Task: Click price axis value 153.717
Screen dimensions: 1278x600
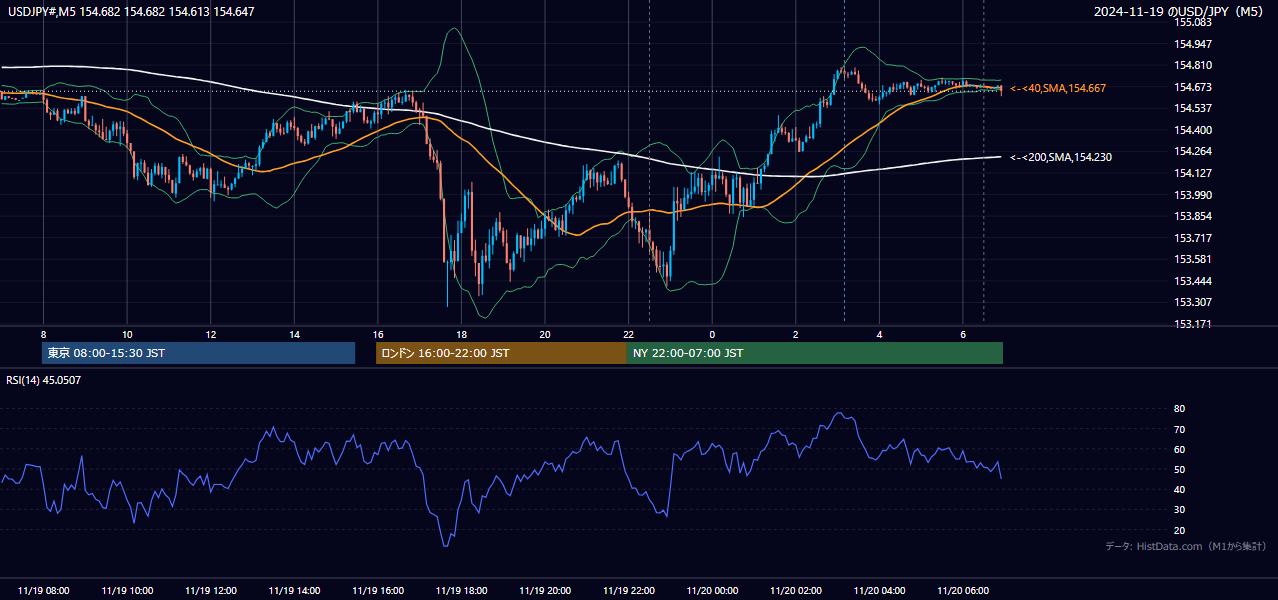Action: click(1192, 238)
